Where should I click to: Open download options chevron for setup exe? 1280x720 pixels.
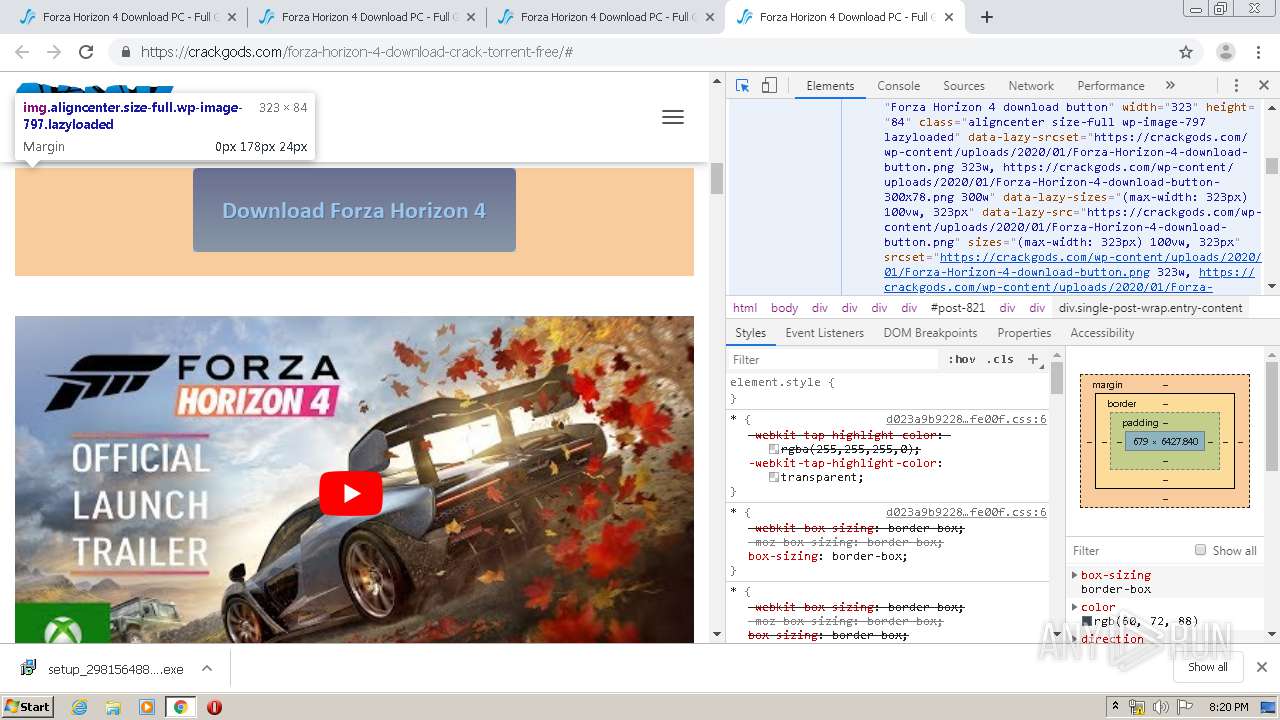(207, 668)
